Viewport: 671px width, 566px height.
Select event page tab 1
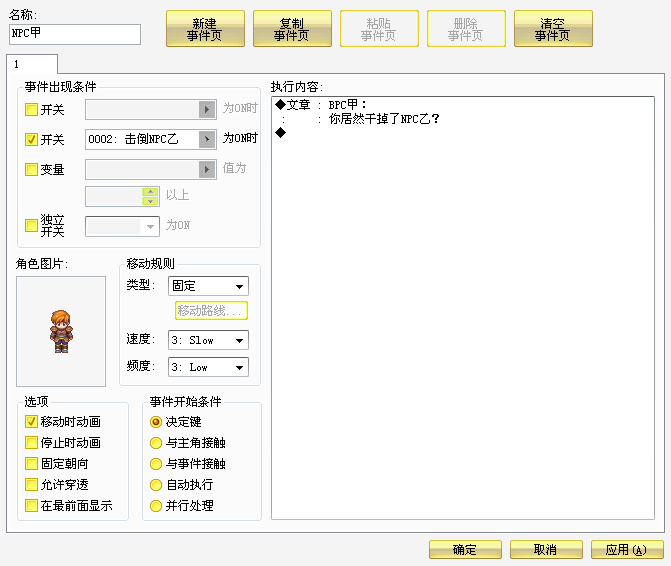pyautogui.click(x=32, y=64)
